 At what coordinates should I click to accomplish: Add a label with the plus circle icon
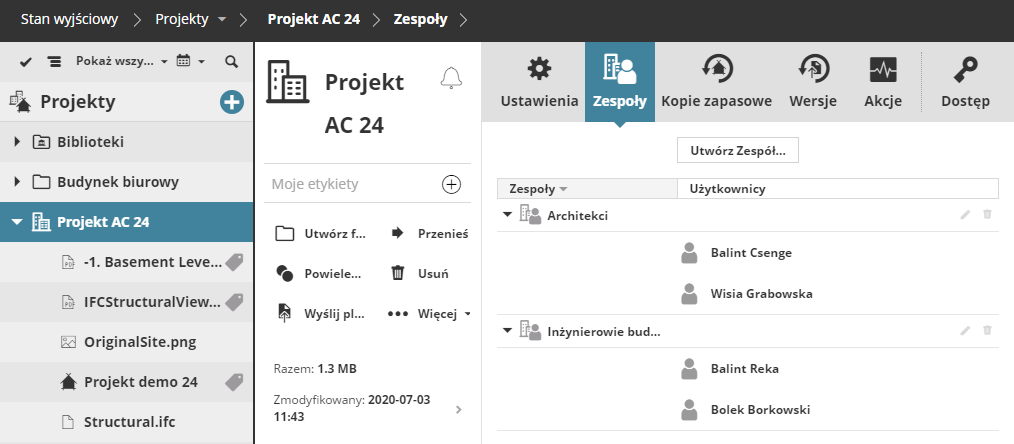pyautogui.click(x=451, y=184)
